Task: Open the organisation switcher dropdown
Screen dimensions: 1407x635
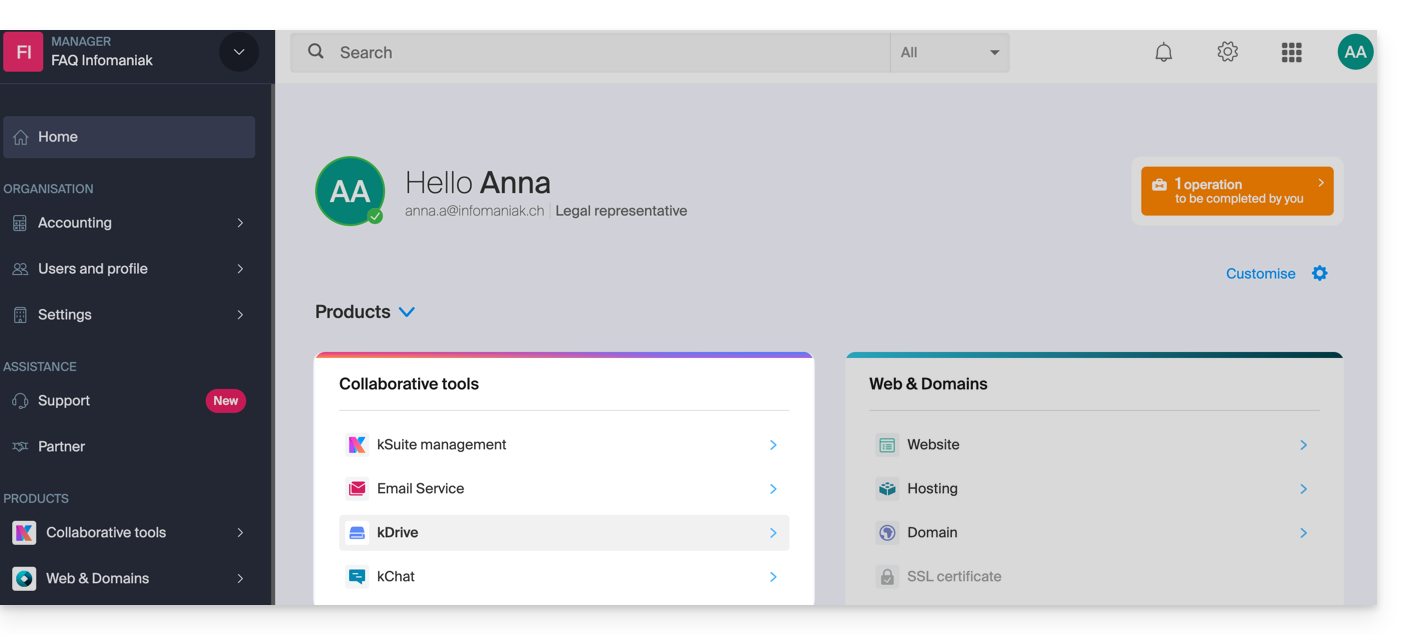Action: 238,52
